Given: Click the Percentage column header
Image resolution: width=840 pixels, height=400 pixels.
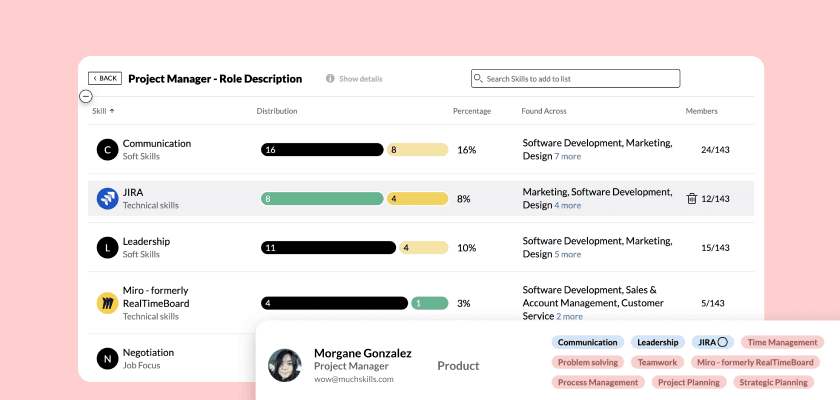Looking at the screenshot, I should point(472,111).
